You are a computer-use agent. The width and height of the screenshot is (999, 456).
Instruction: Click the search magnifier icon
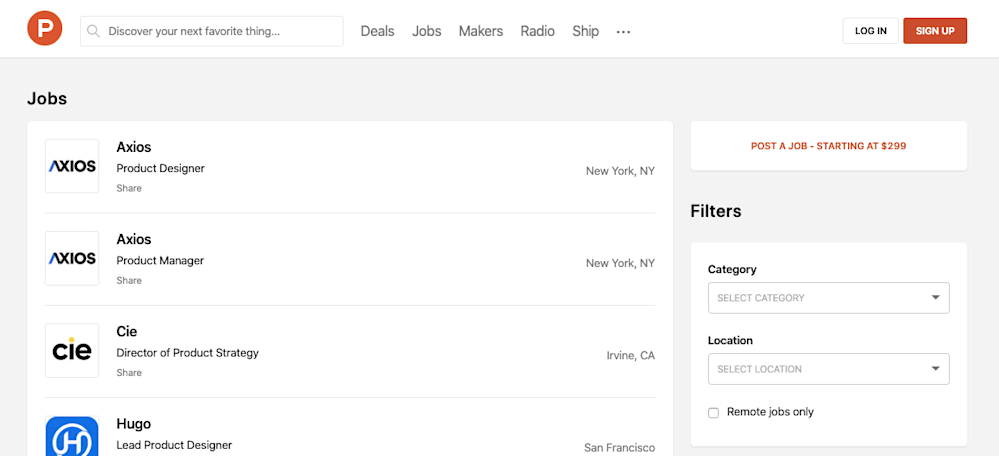(x=93, y=31)
